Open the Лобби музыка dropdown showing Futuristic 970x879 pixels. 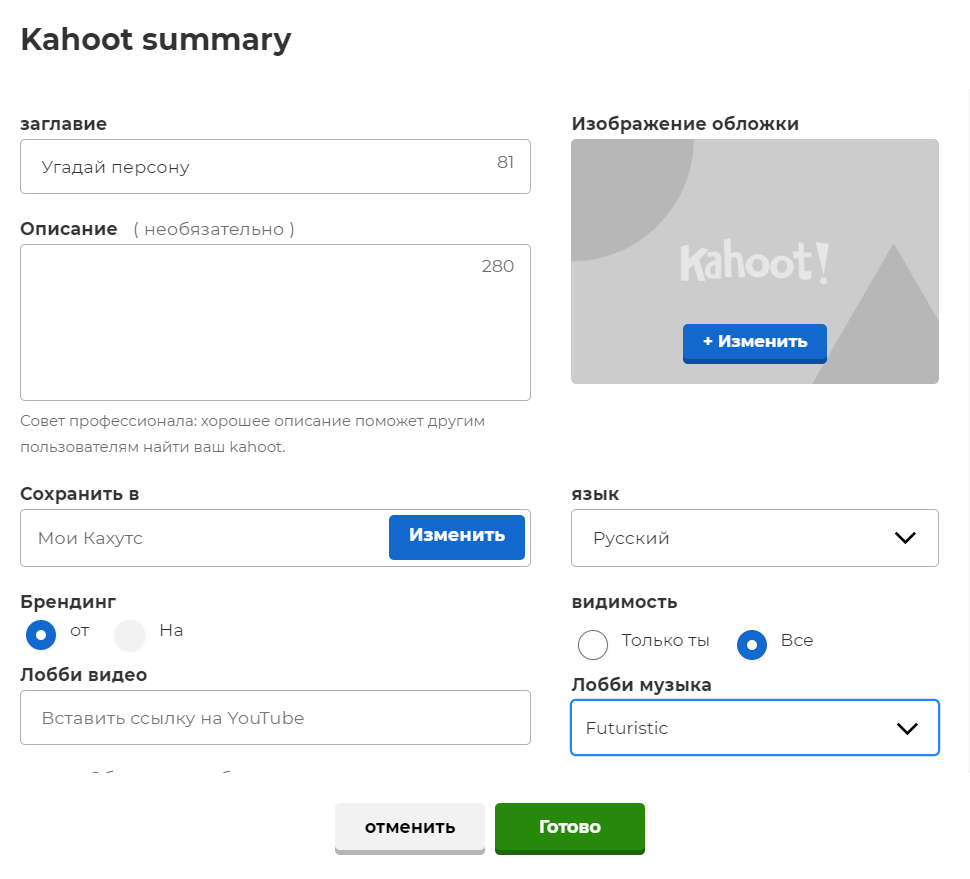point(755,727)
